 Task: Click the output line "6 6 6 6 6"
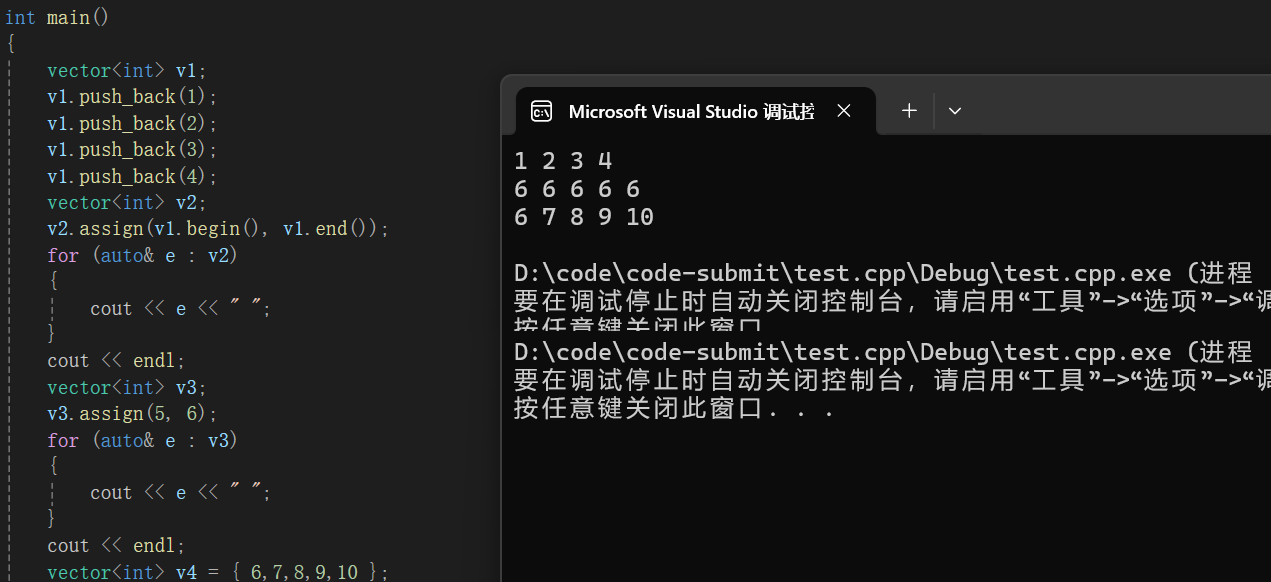[x=577, y=189]
